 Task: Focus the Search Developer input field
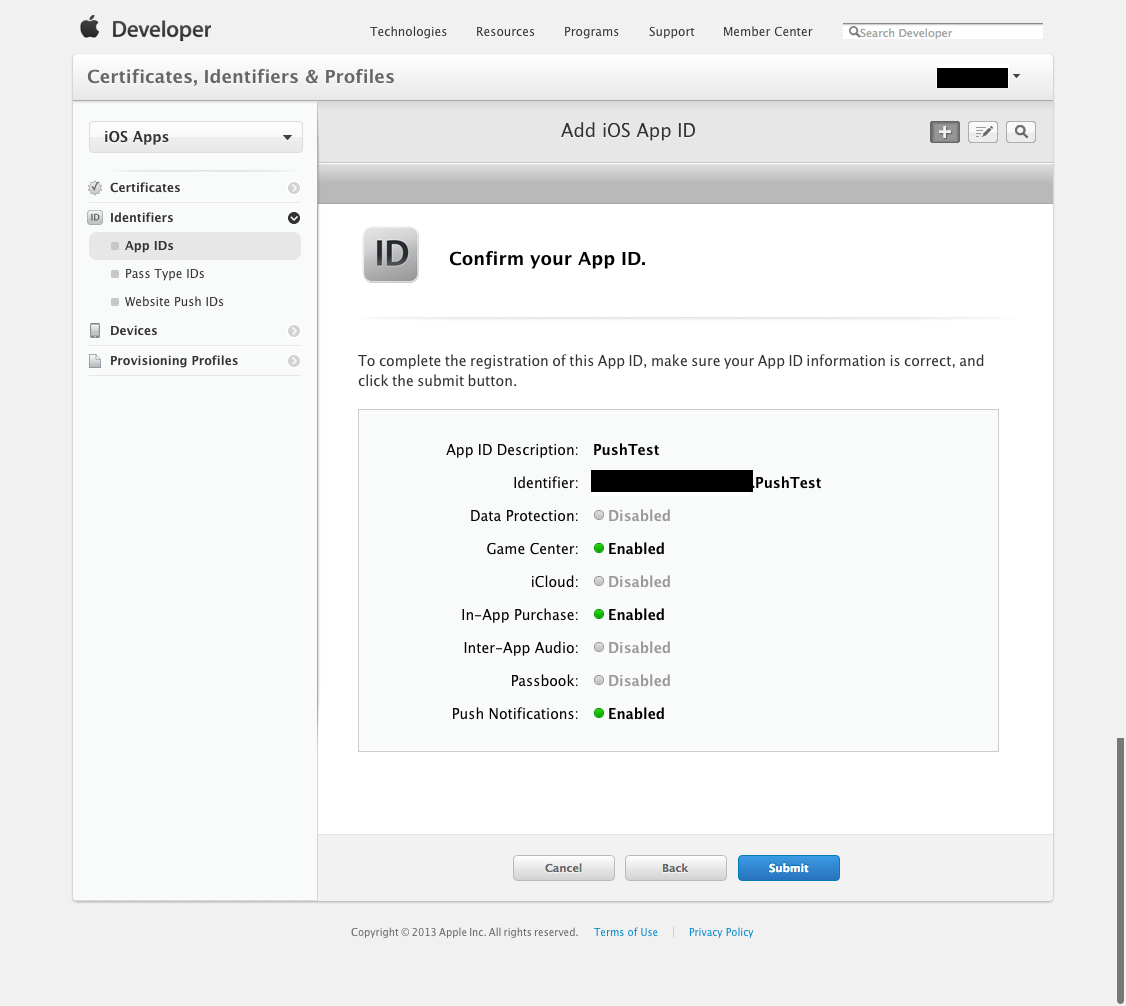(943, 32)
